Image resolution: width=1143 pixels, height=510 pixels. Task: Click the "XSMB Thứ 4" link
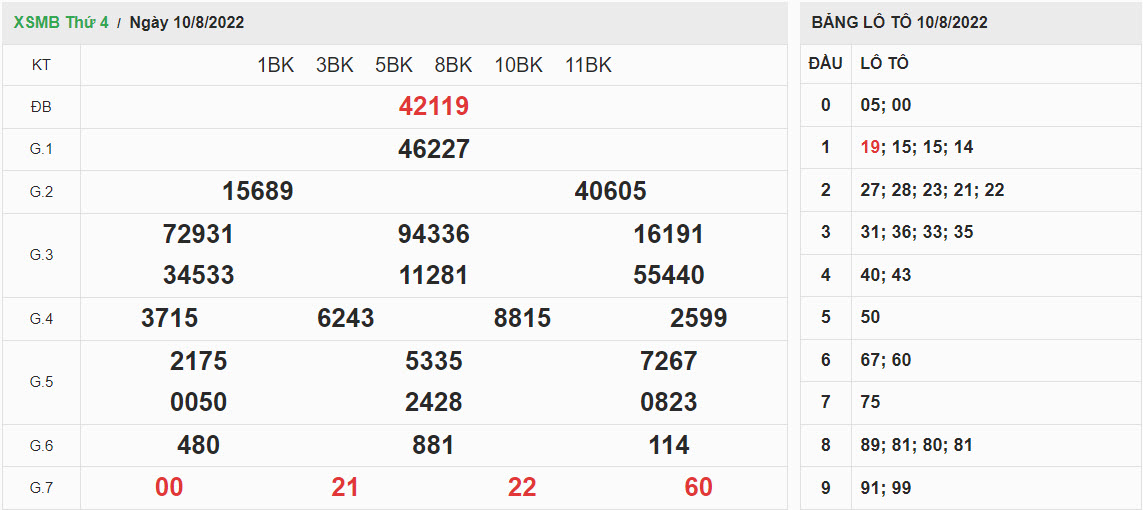[61, 22]
